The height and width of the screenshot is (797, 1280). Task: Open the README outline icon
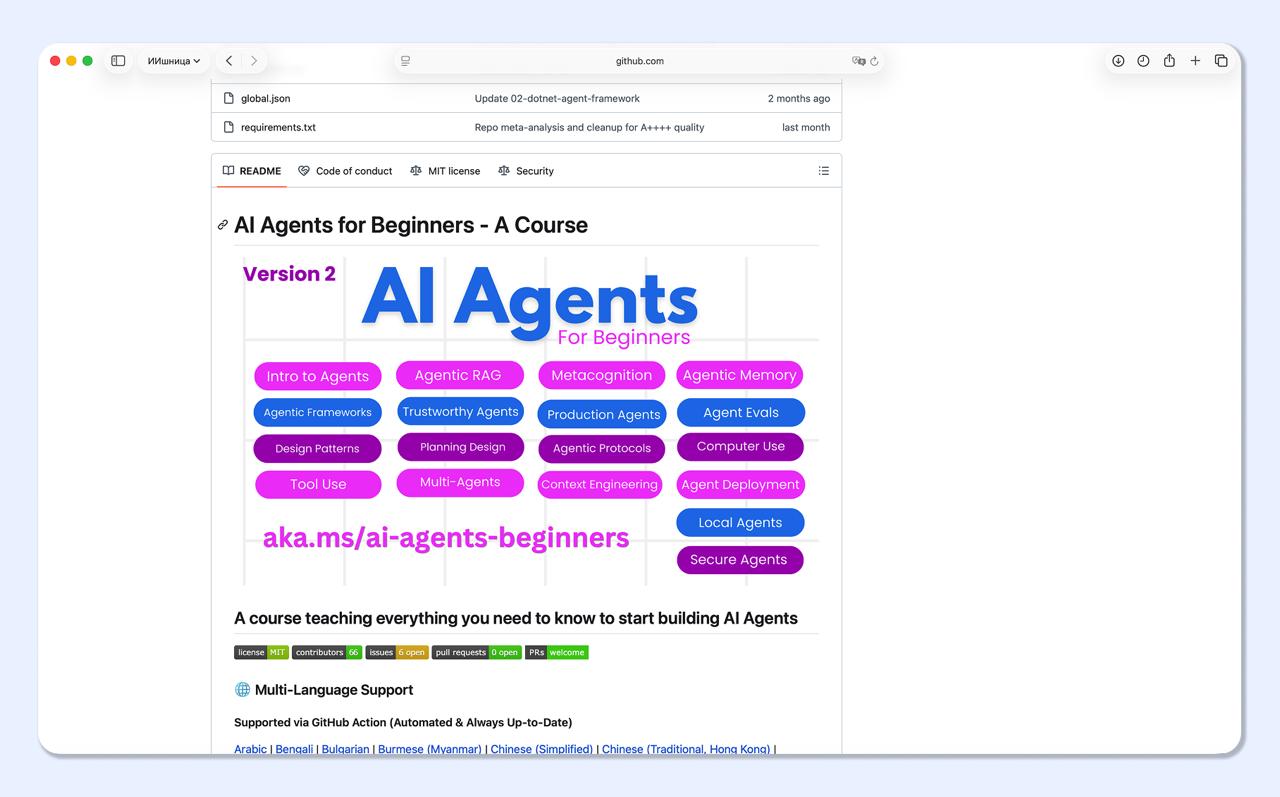pos(824,171)
